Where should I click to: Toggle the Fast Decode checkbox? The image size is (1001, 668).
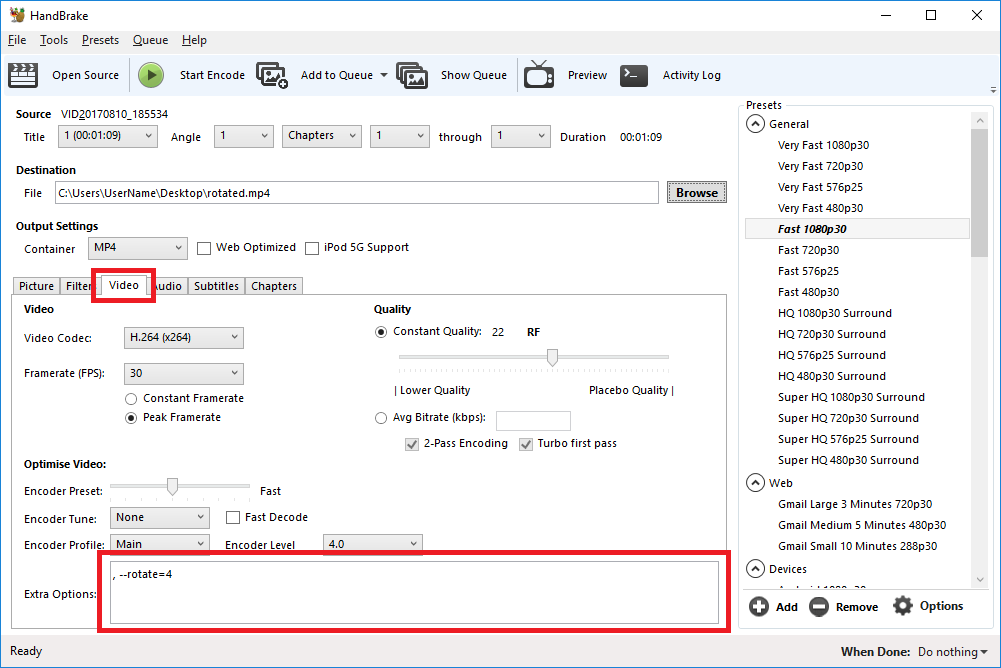coord(233,518)
